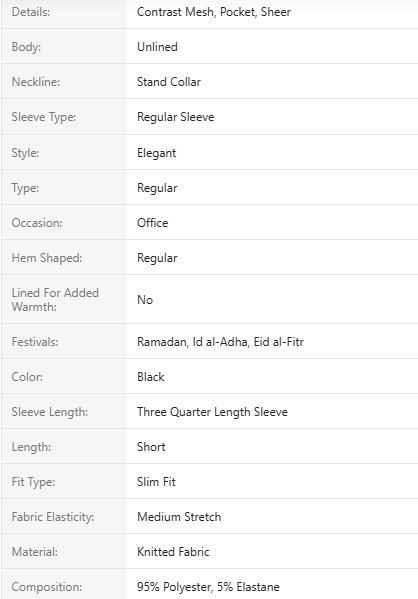The width and height of the screenshot is (418, 599).
Task: Click the Lined For Added Warmth label
Action: pos(55,300)
